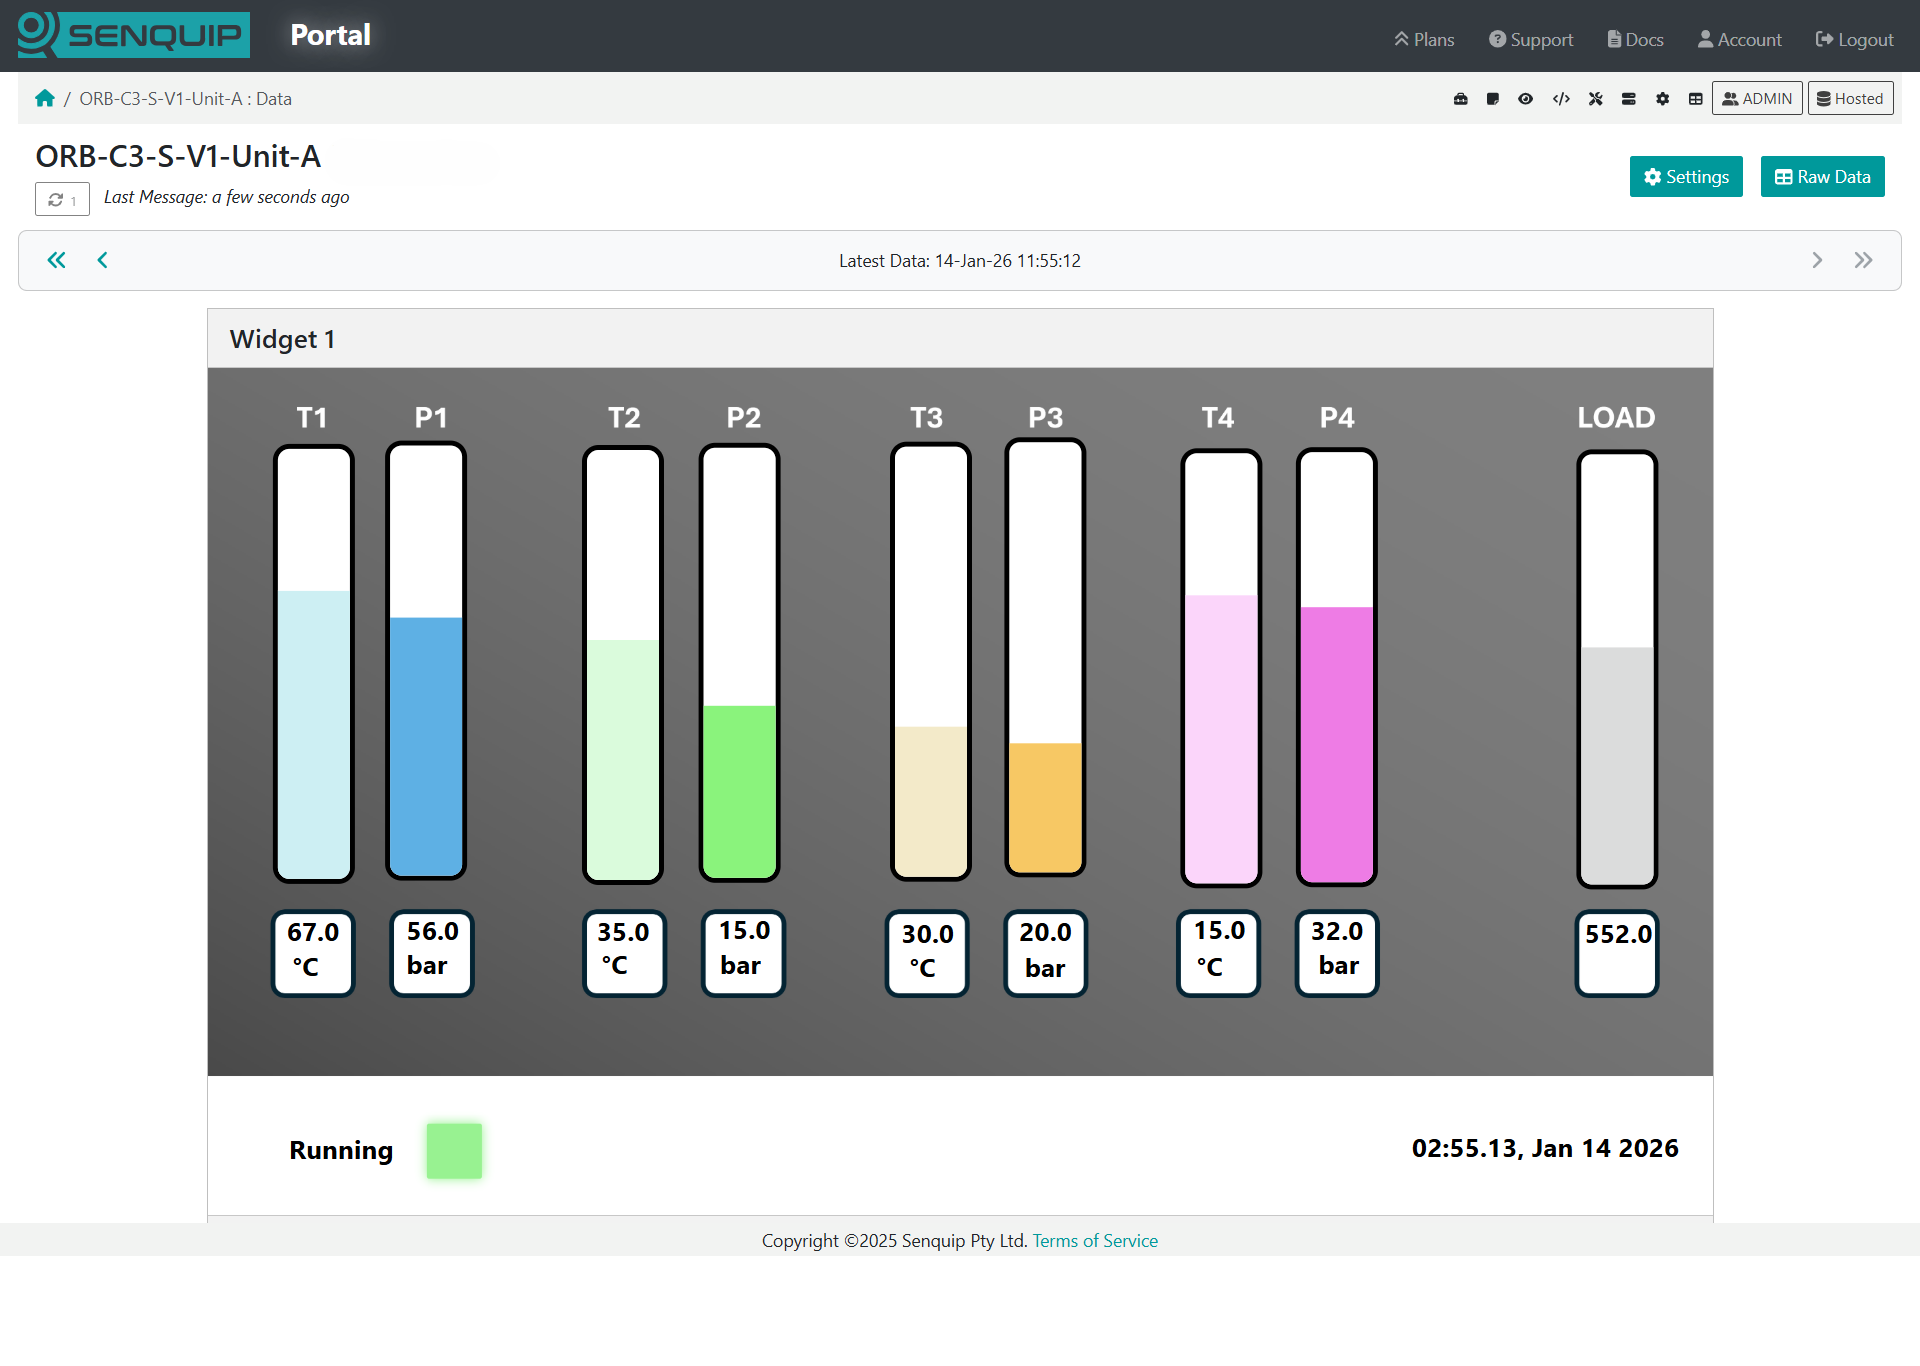Jump to earliest data with double-left chevron
Screen dimensions: 1920x1366
pyautogui.click(x=56, y=260)
